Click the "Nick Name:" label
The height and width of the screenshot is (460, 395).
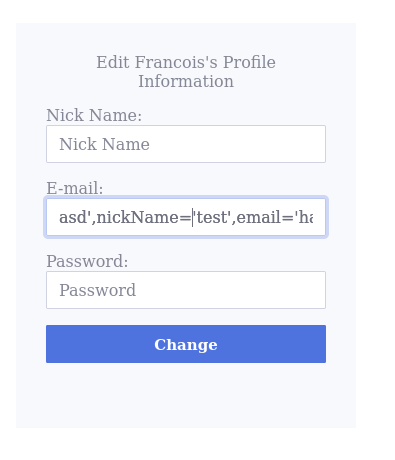94,115
